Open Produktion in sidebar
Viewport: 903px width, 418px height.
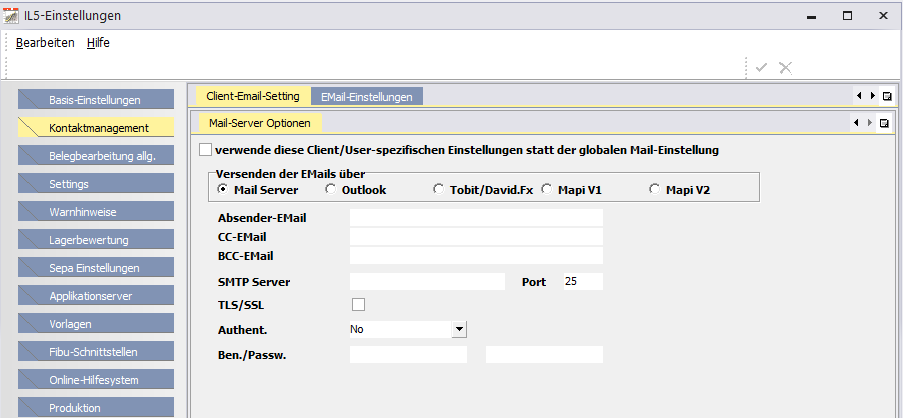pos(96,408)
